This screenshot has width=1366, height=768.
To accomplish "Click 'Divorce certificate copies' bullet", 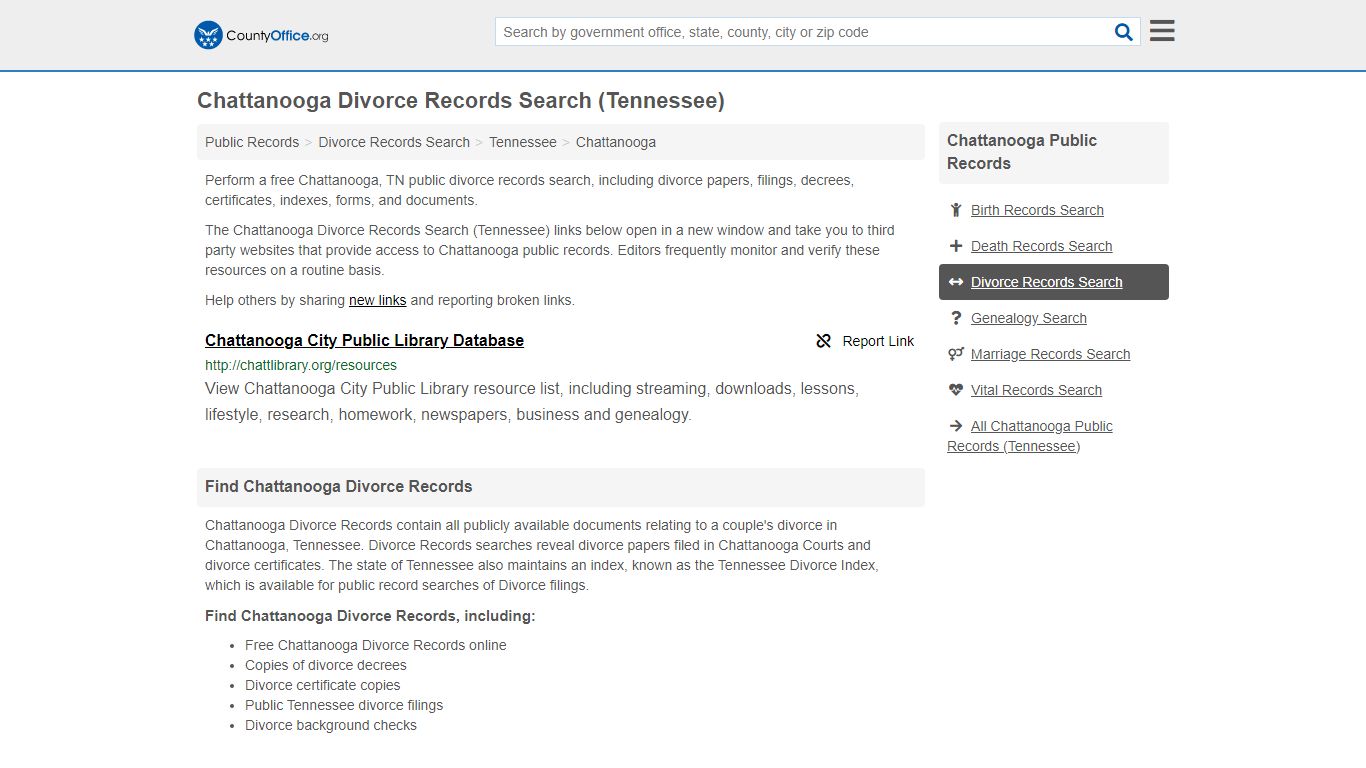I will [x=323, y=685].
